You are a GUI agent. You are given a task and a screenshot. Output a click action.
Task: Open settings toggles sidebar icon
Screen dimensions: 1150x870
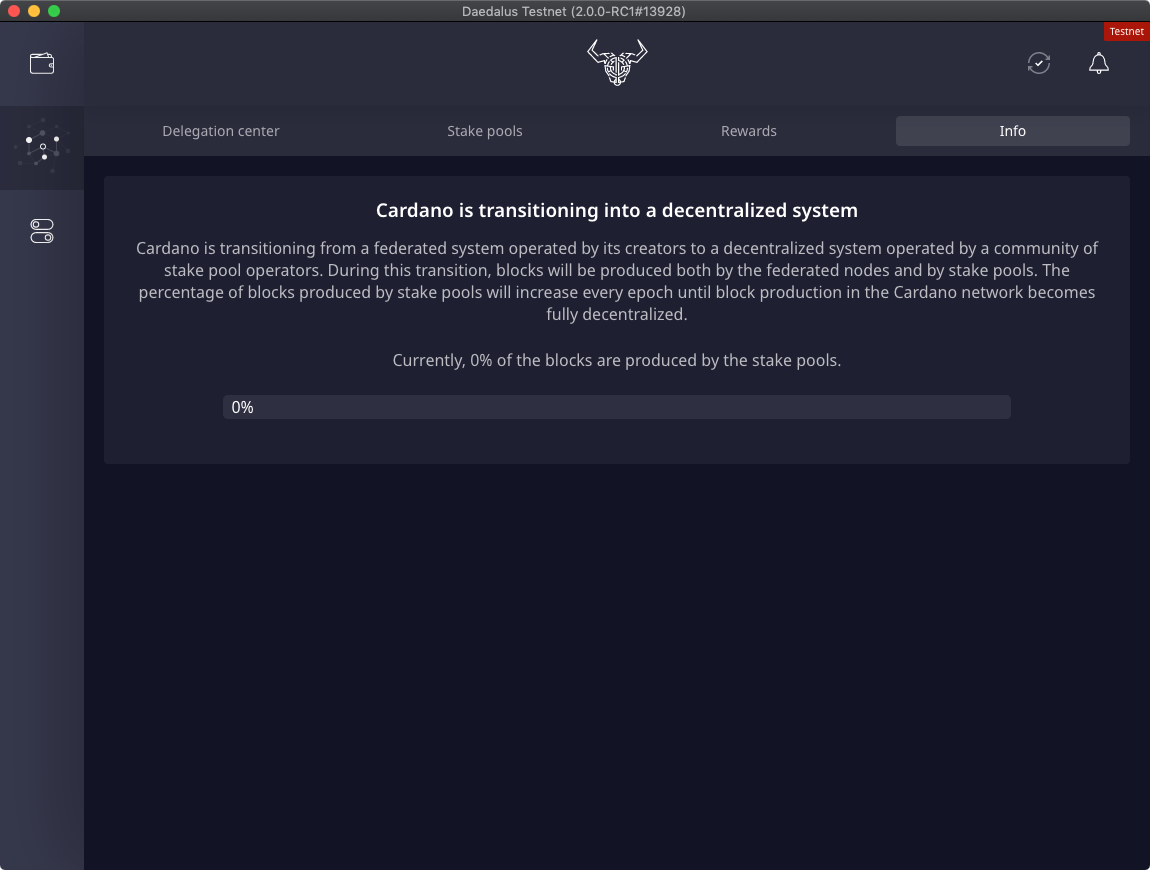[42, 231]
